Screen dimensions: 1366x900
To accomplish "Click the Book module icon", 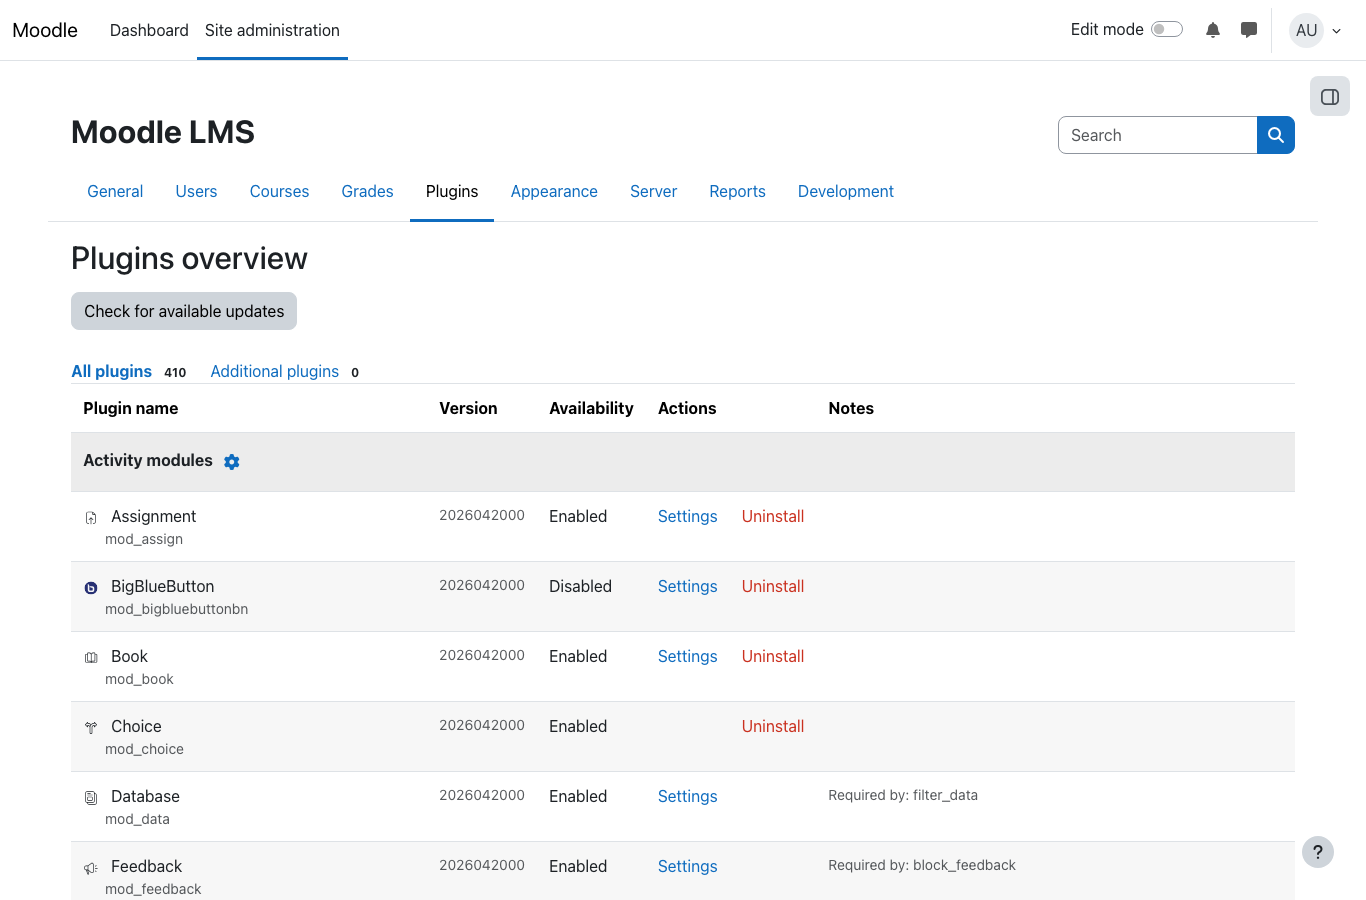I will pos(91,658).
